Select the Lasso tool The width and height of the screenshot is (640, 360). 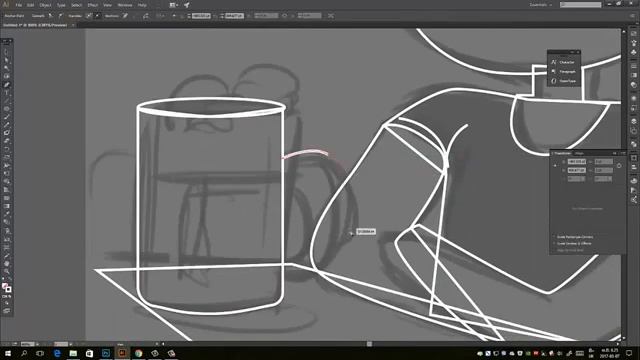click(x=7, y=76)
